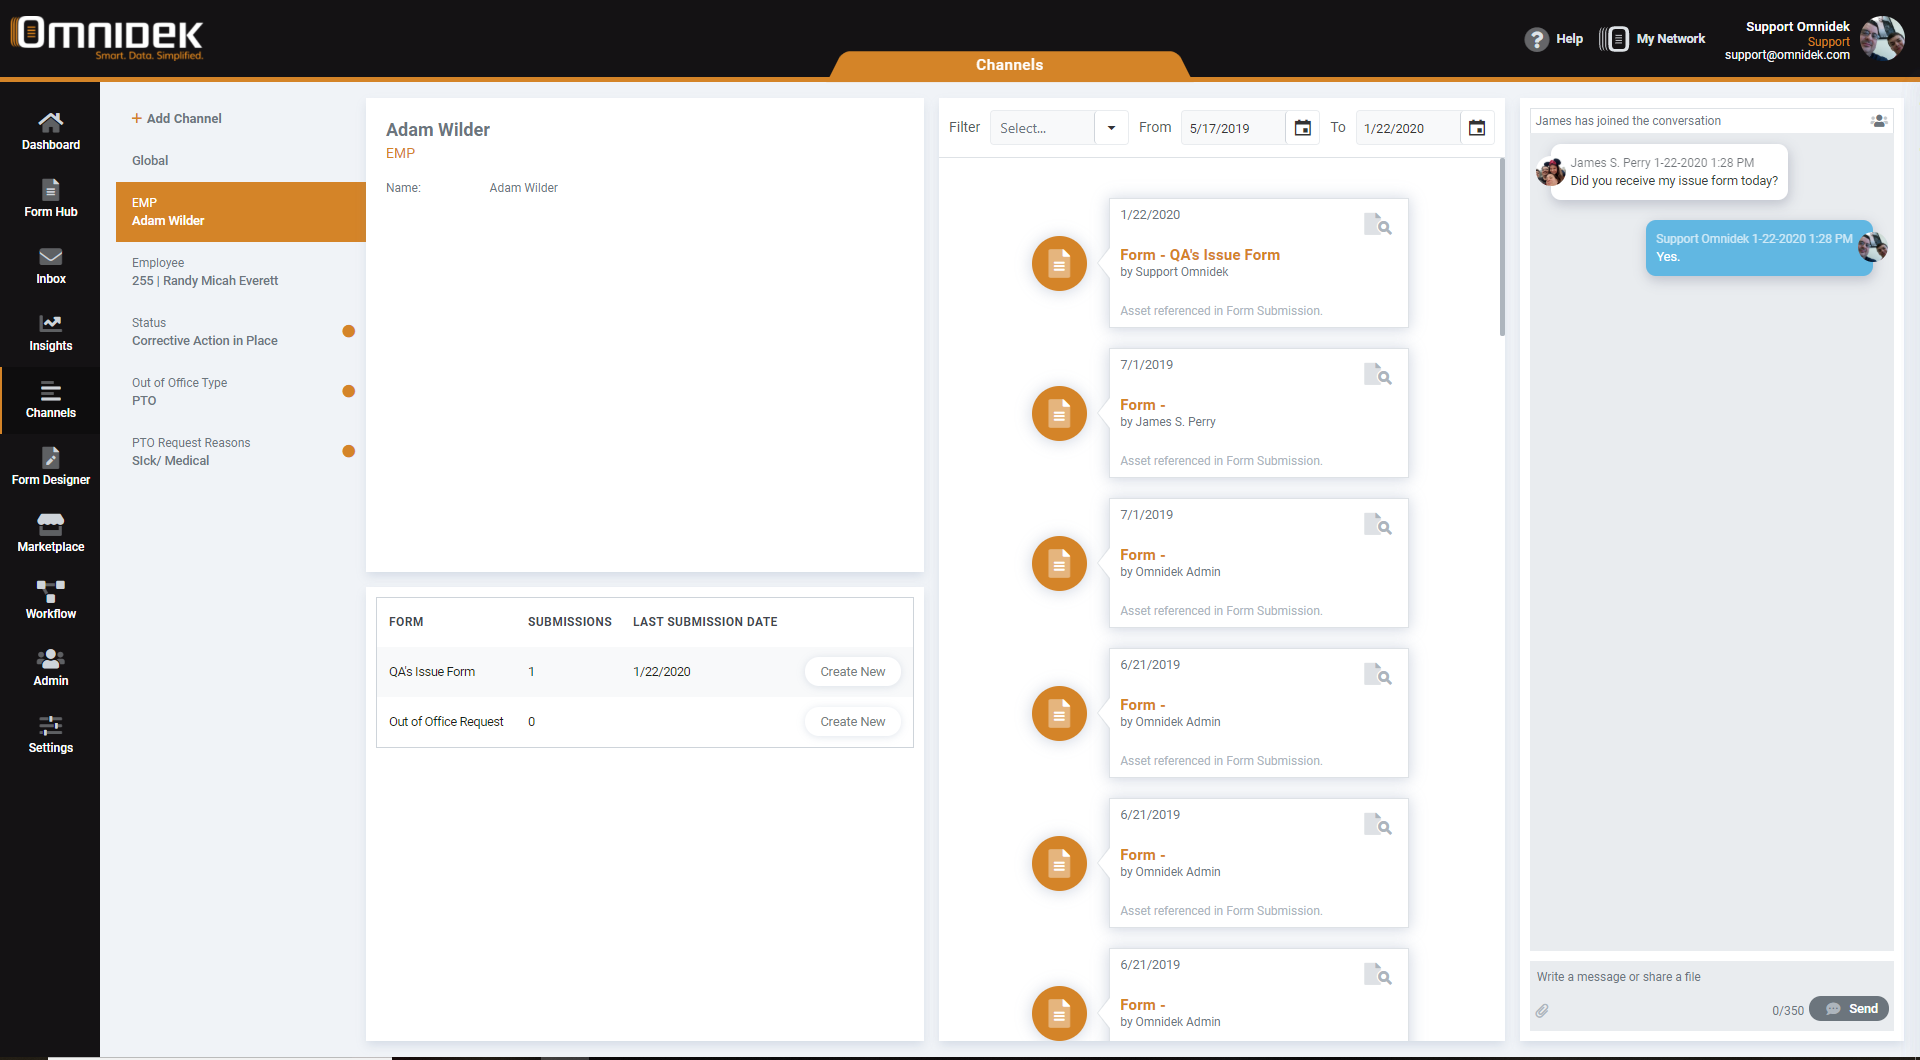This screenshot has width=1920, height=1060.
Task: Open the From date calendar picker
Action: [1302, 128]
